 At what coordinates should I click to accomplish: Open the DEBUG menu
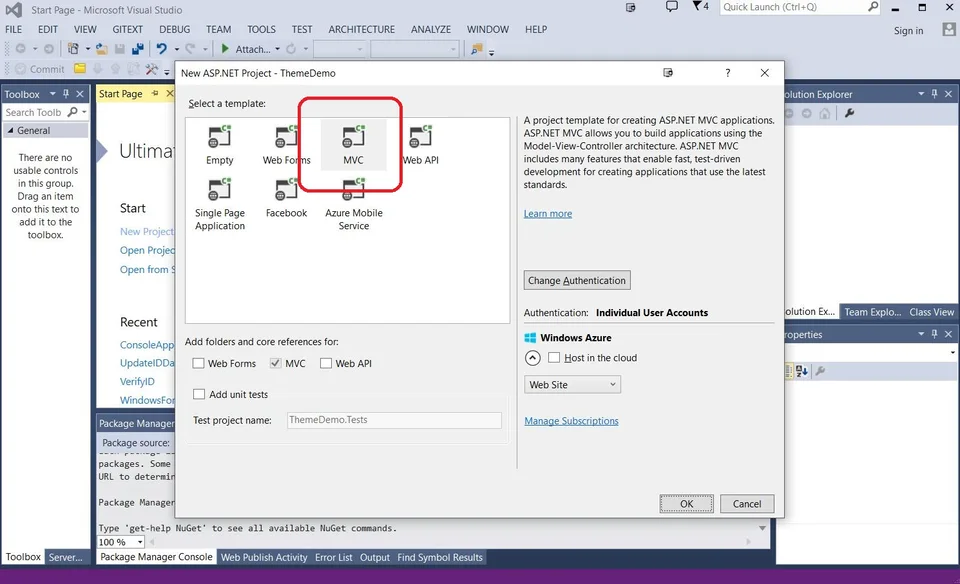click(x=174, y=29)
